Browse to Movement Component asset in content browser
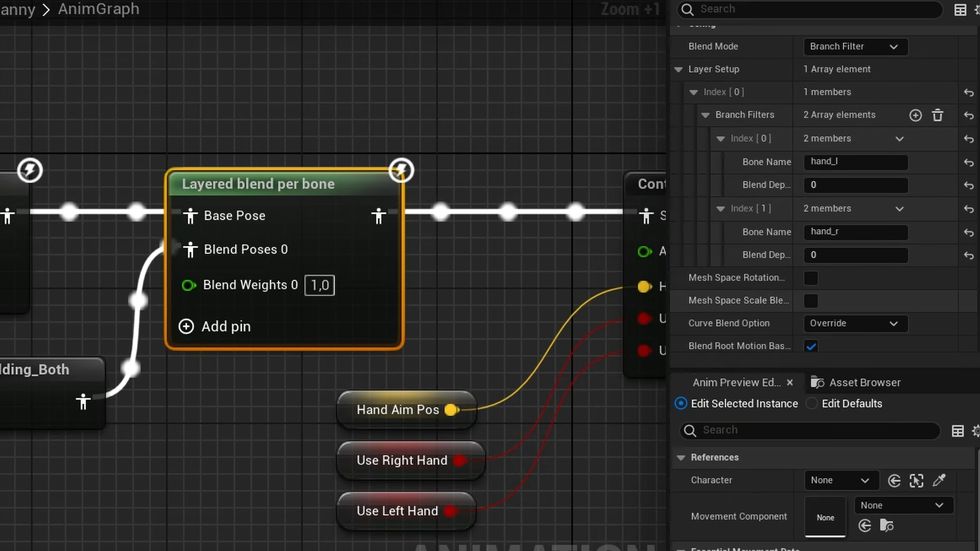Screen dimensions: 980x551 pos(886,525)
